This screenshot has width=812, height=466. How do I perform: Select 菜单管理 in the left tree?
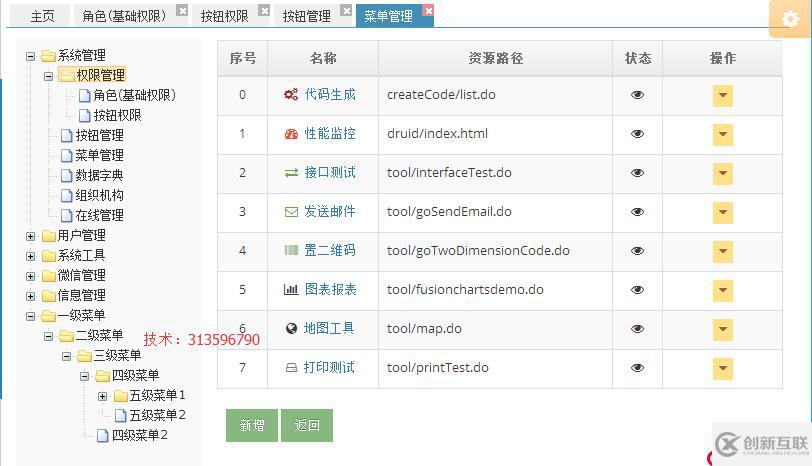[x=99, y=155]
